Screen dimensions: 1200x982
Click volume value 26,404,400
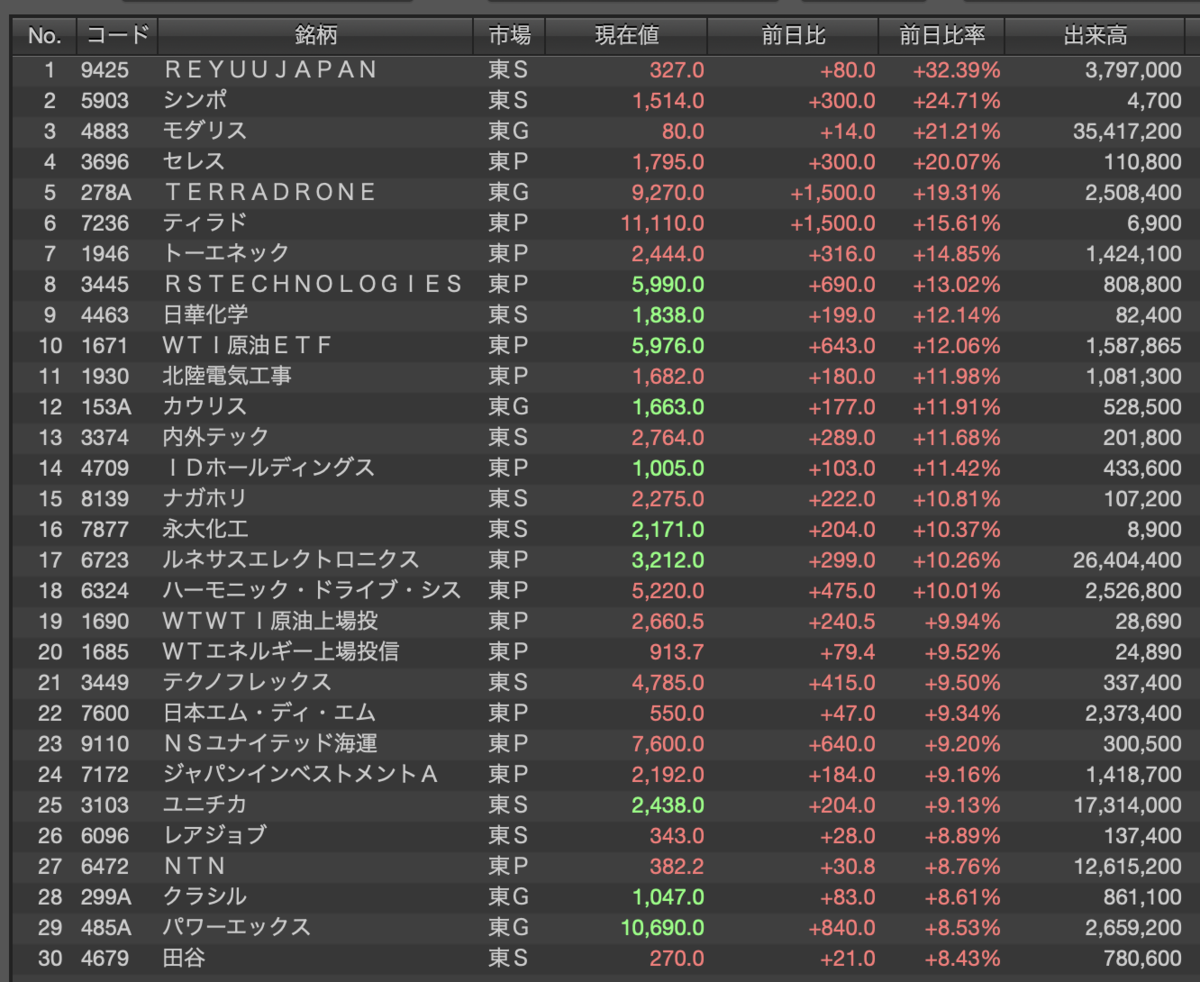click(x=1126, y=560)
